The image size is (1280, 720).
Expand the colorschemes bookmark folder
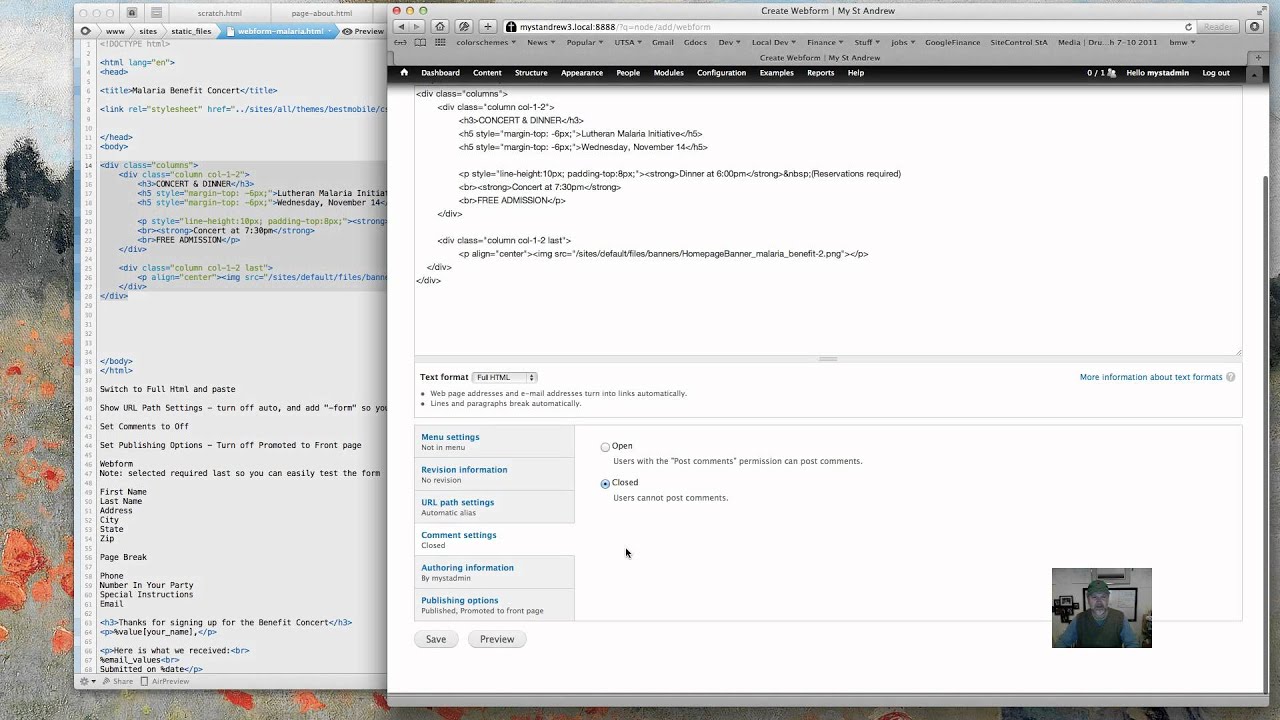coord(488,43)
